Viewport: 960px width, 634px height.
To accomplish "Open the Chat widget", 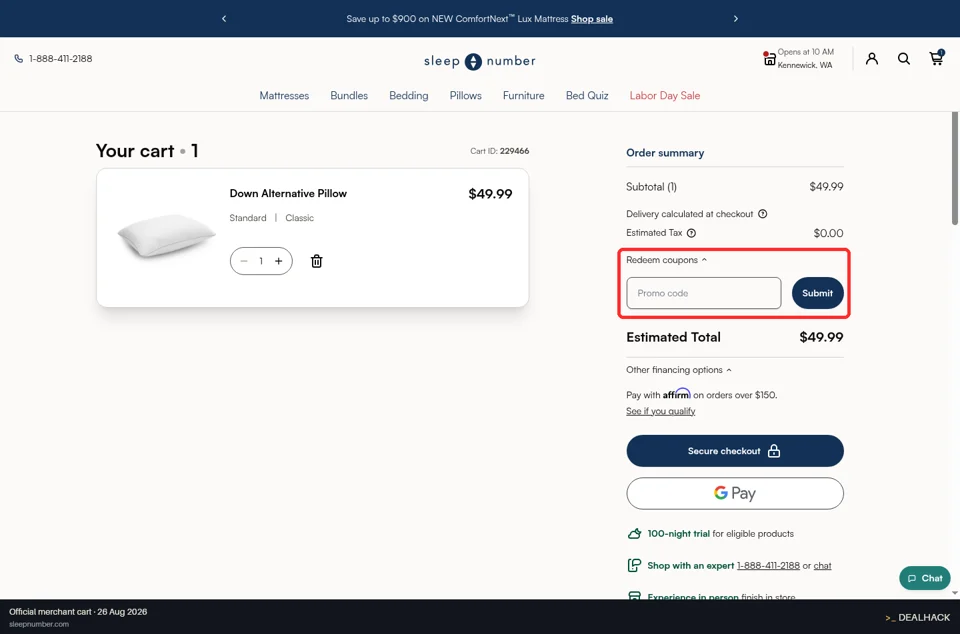I will point(924,578).
